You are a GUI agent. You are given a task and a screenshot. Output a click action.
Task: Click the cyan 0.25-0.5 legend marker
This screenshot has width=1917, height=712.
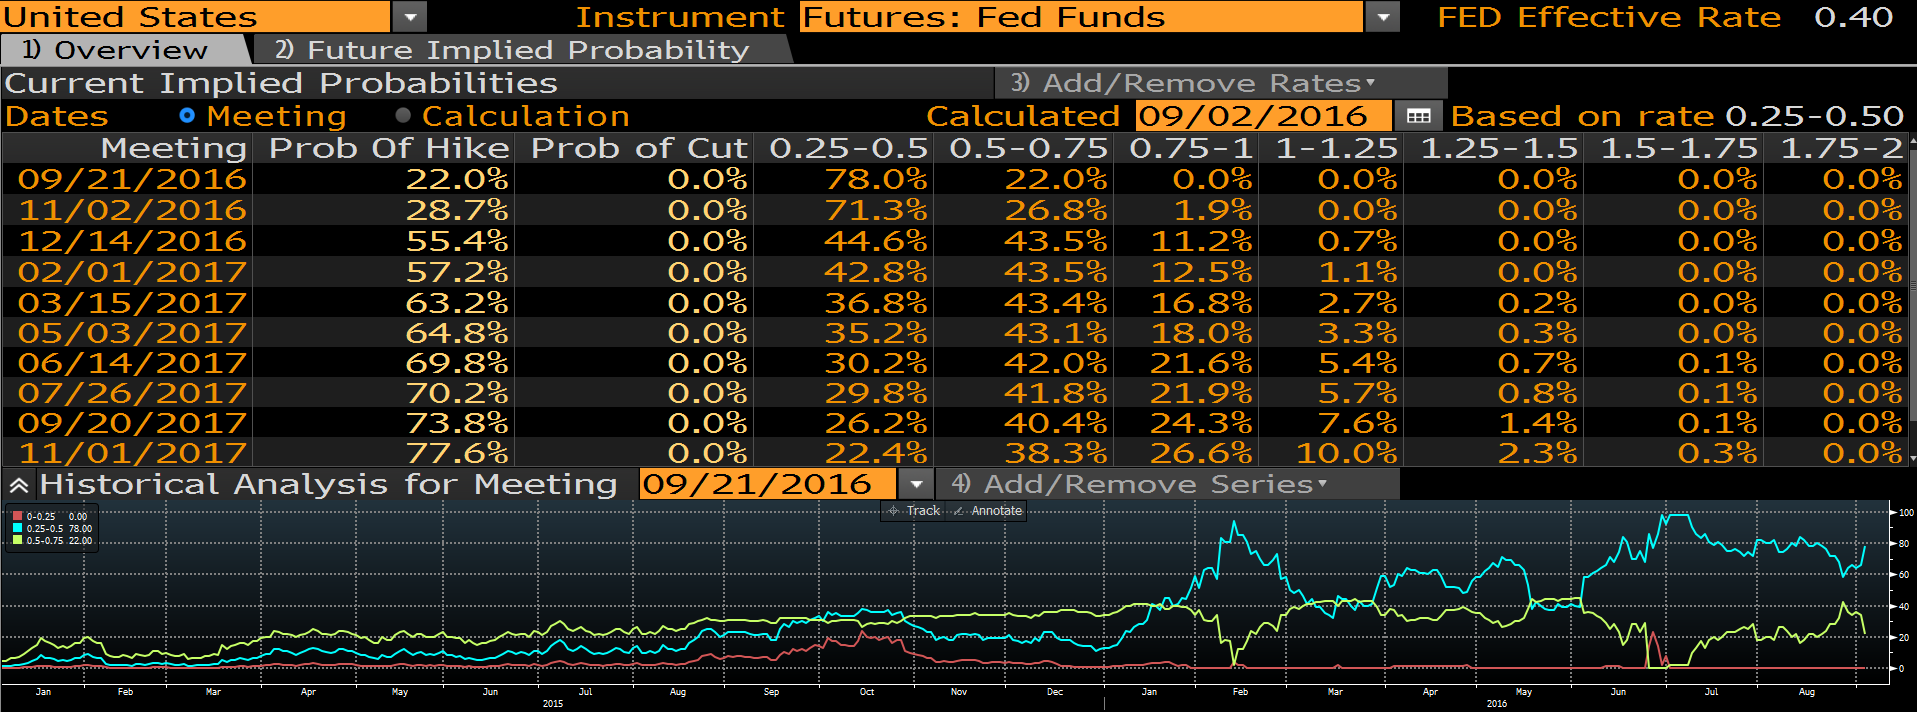coord(17,529)
